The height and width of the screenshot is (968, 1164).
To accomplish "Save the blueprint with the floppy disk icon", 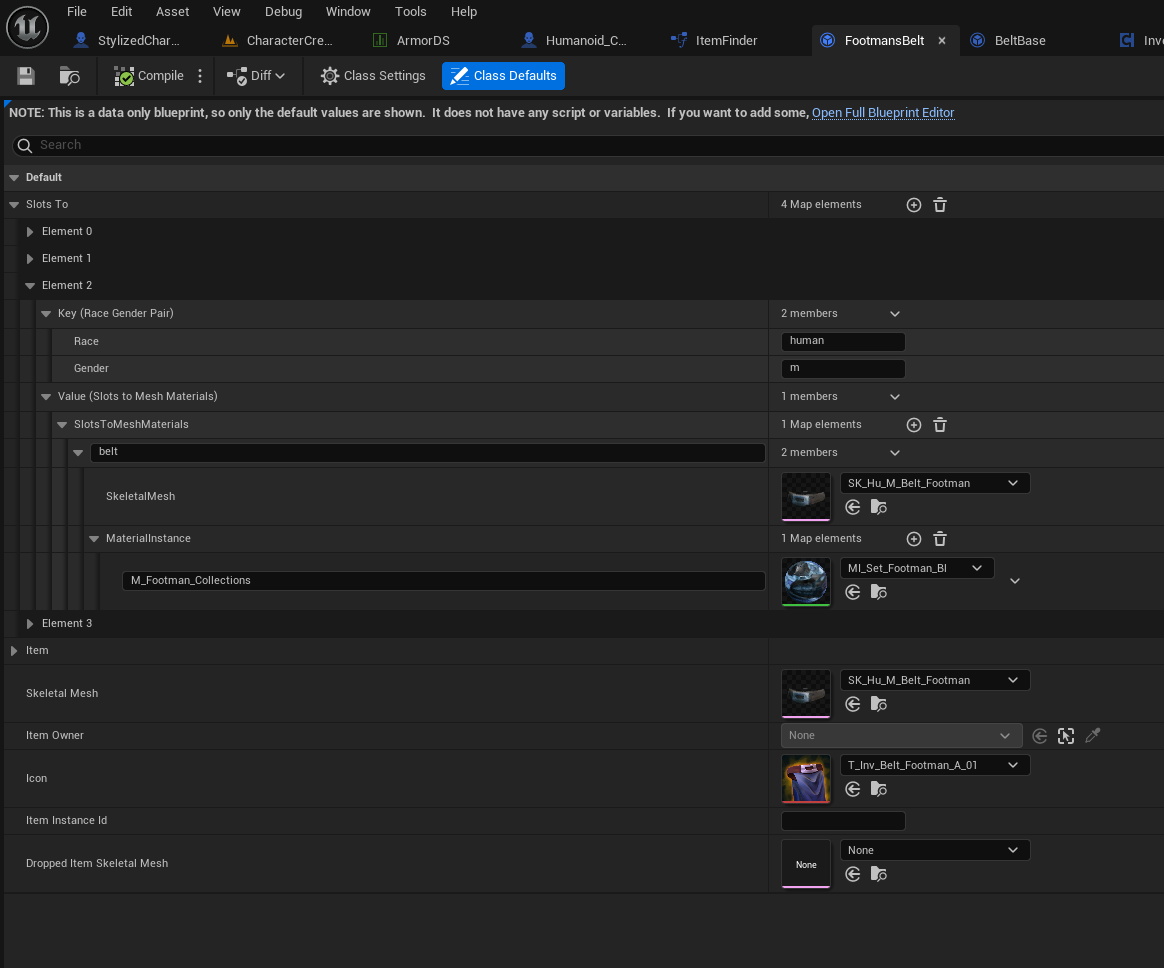I will 26,76.
